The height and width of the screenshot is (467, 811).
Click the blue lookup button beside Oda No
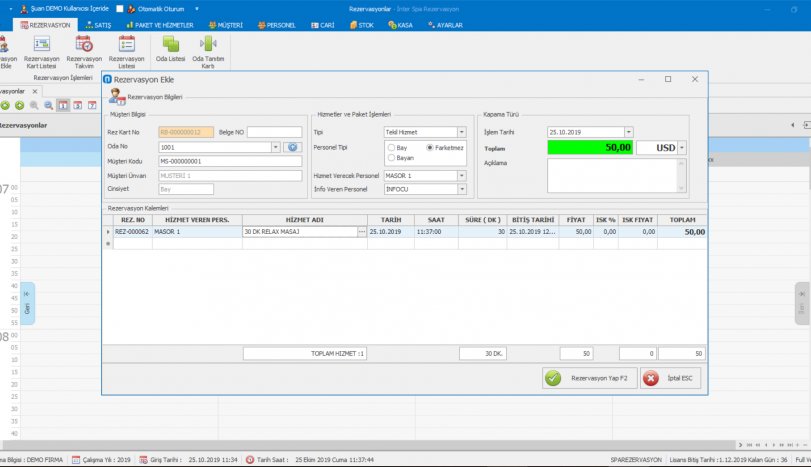click(x=292, y=147)
